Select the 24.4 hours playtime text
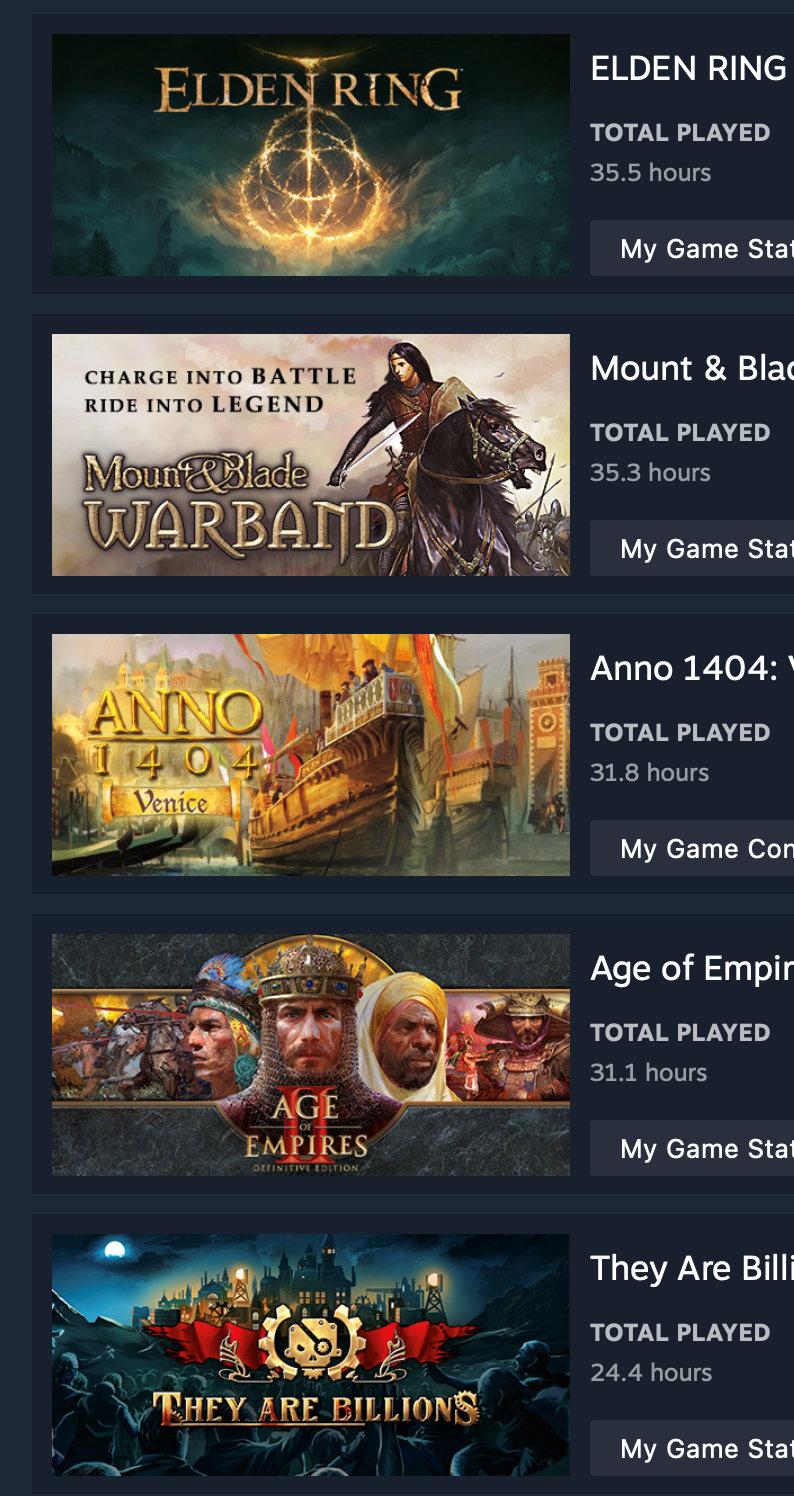Viewport: 794px width, 1496px height. [651, 1373]
